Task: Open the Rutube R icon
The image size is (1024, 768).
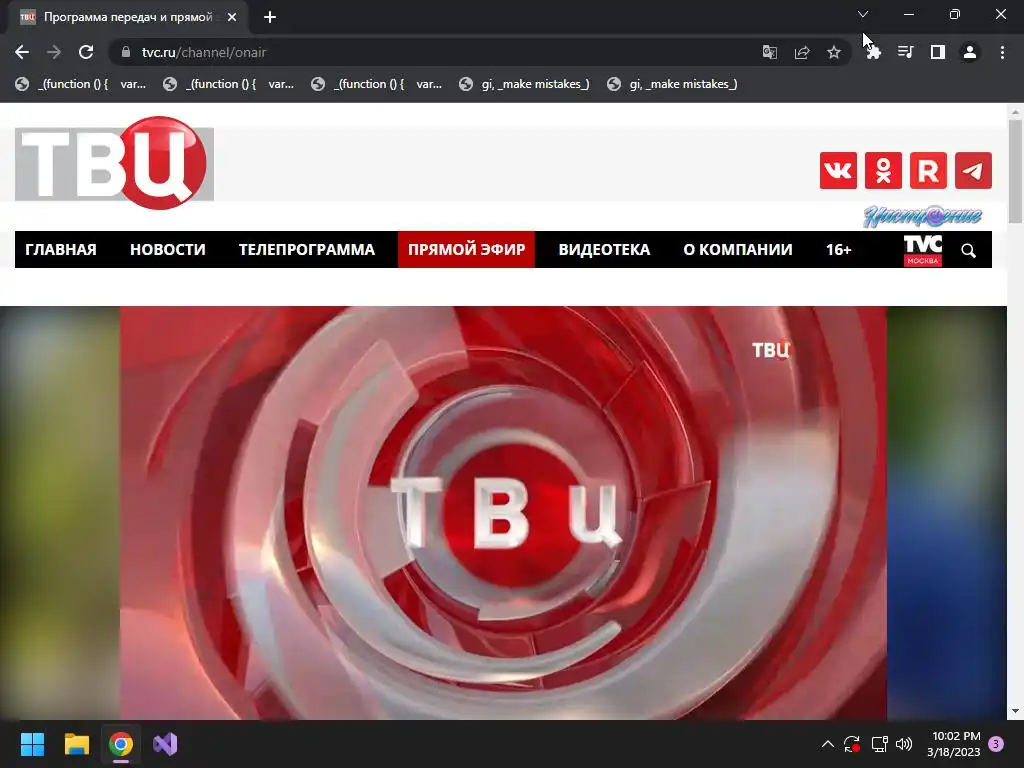Action: 928,170
